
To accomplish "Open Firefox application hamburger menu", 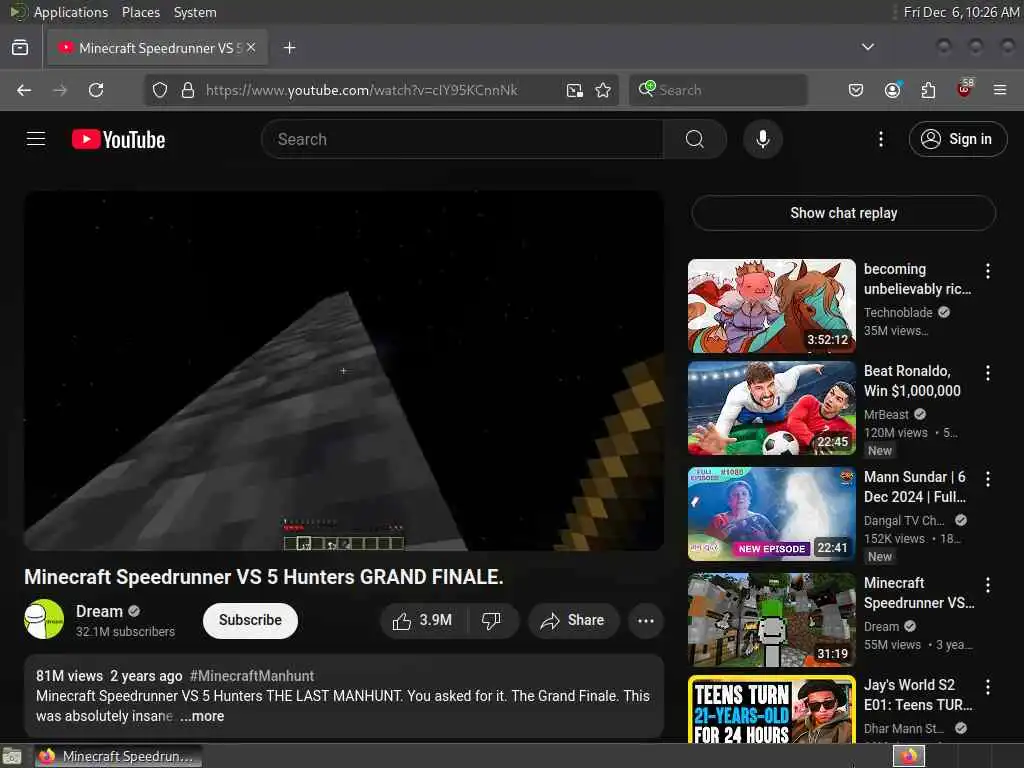I will click(1000, 90).
